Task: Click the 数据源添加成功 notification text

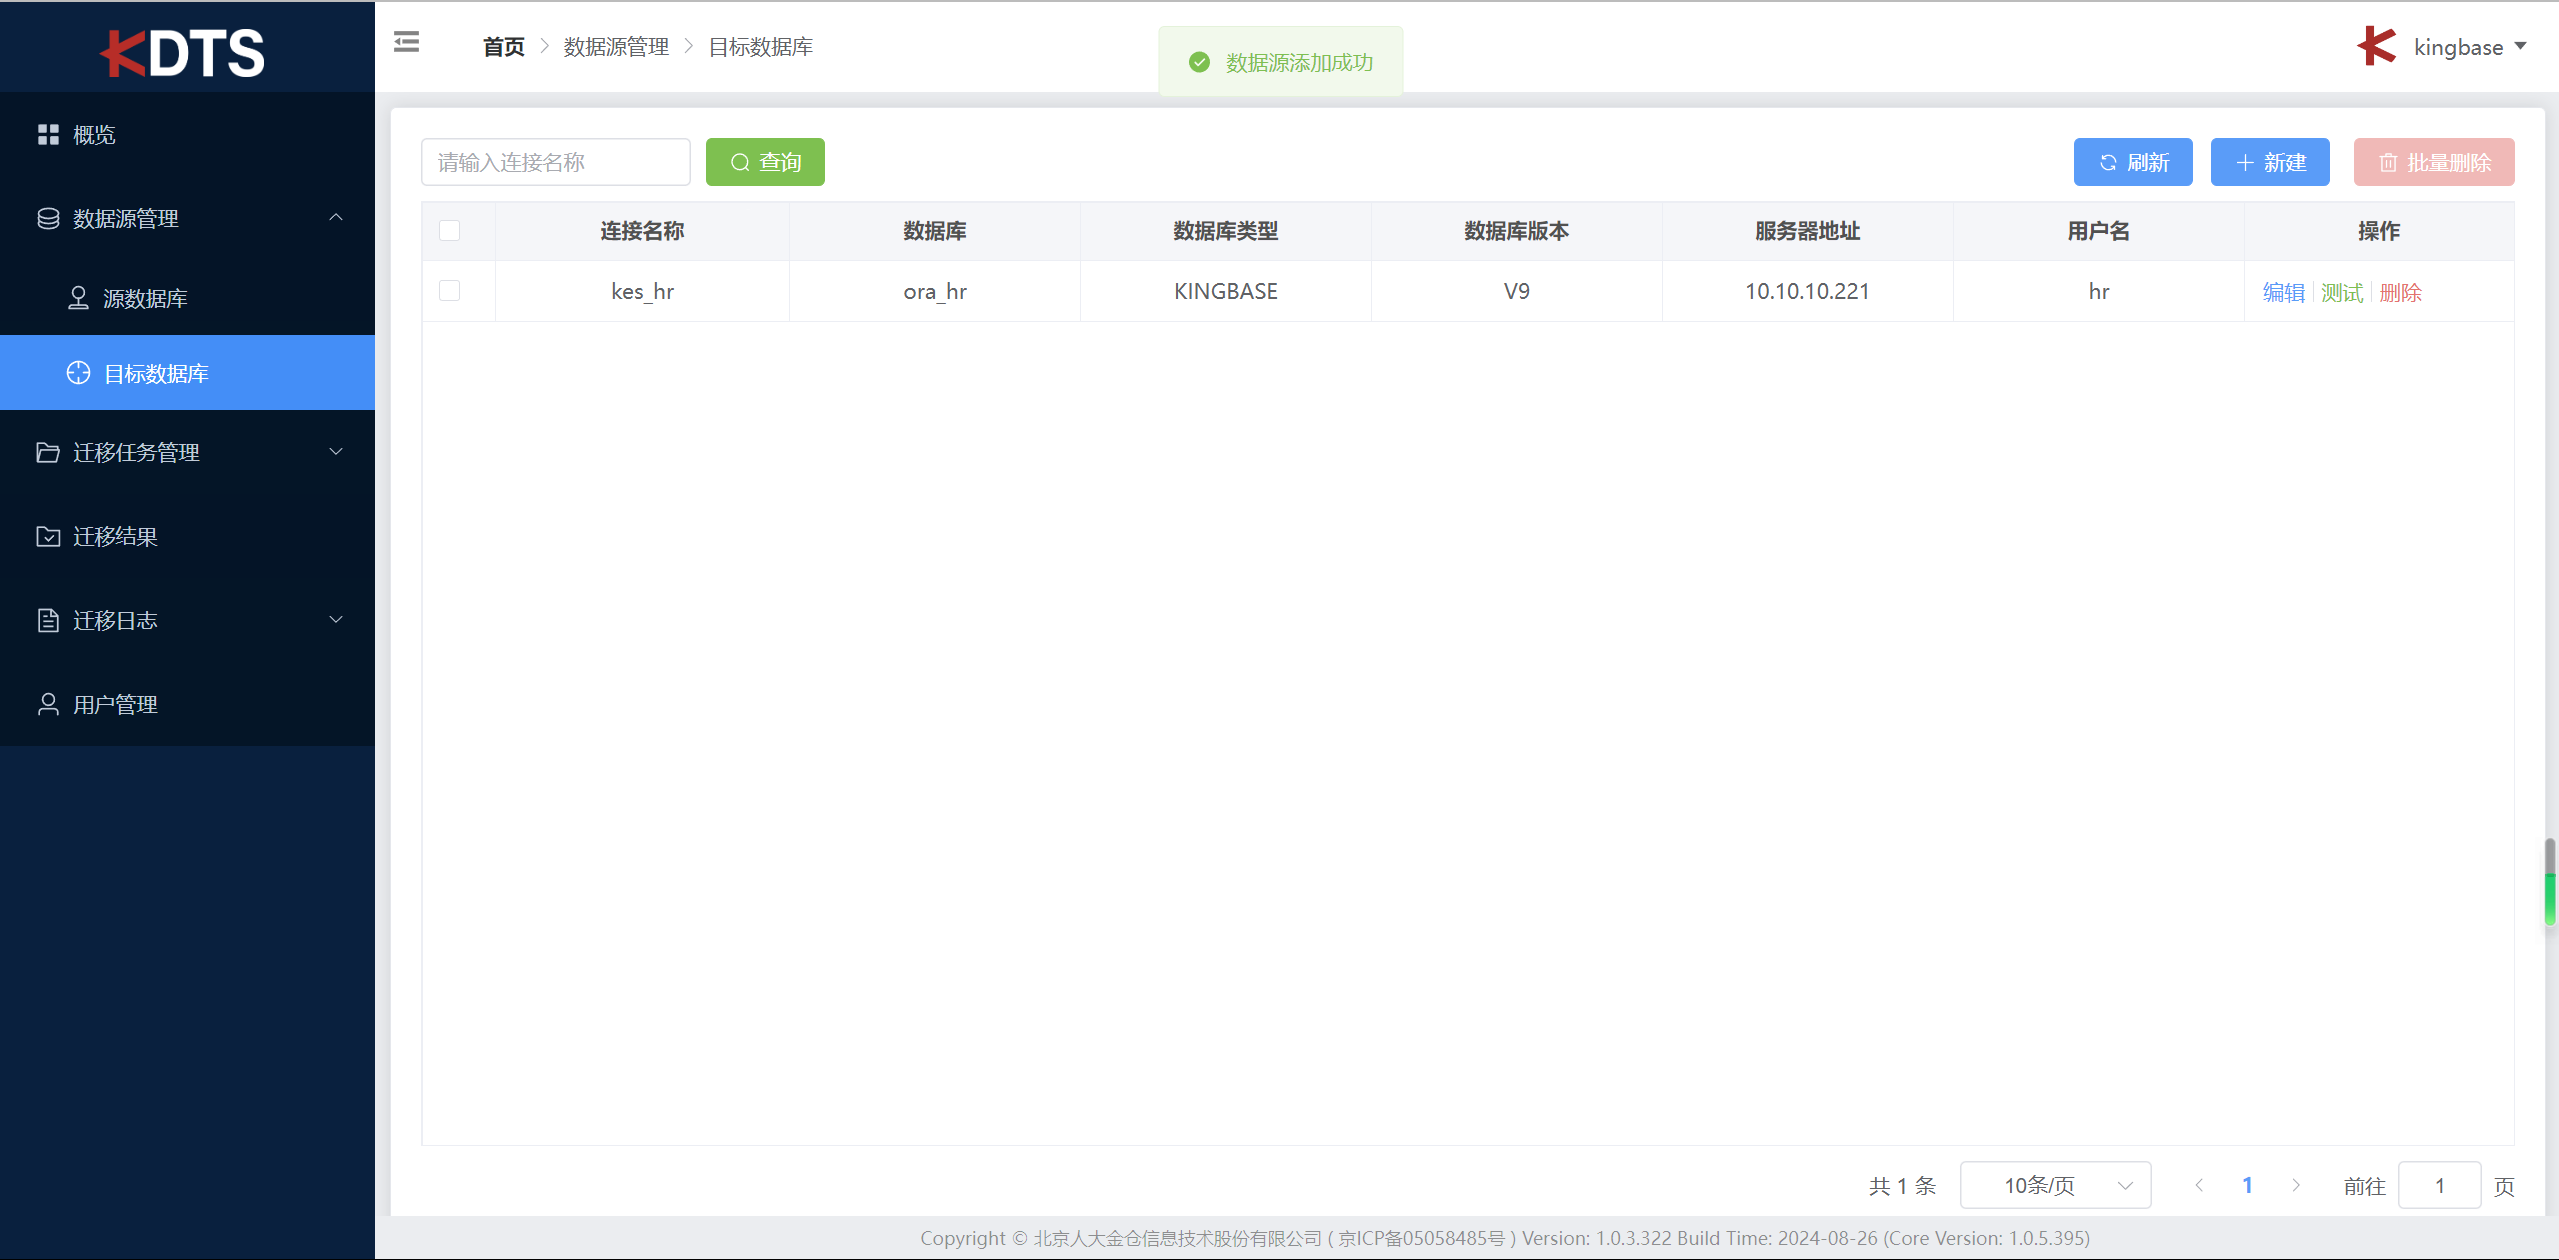Action: (1299, 63)
